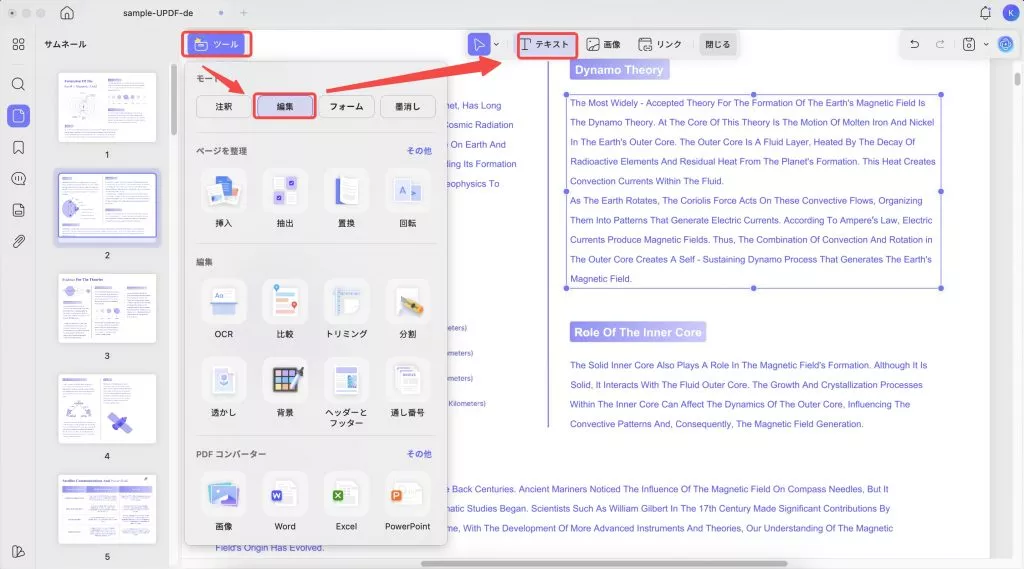Screen dimensions: 1024x569
Task: Open the 通し番号 Bates numbering tool
Action: (408, 380)
